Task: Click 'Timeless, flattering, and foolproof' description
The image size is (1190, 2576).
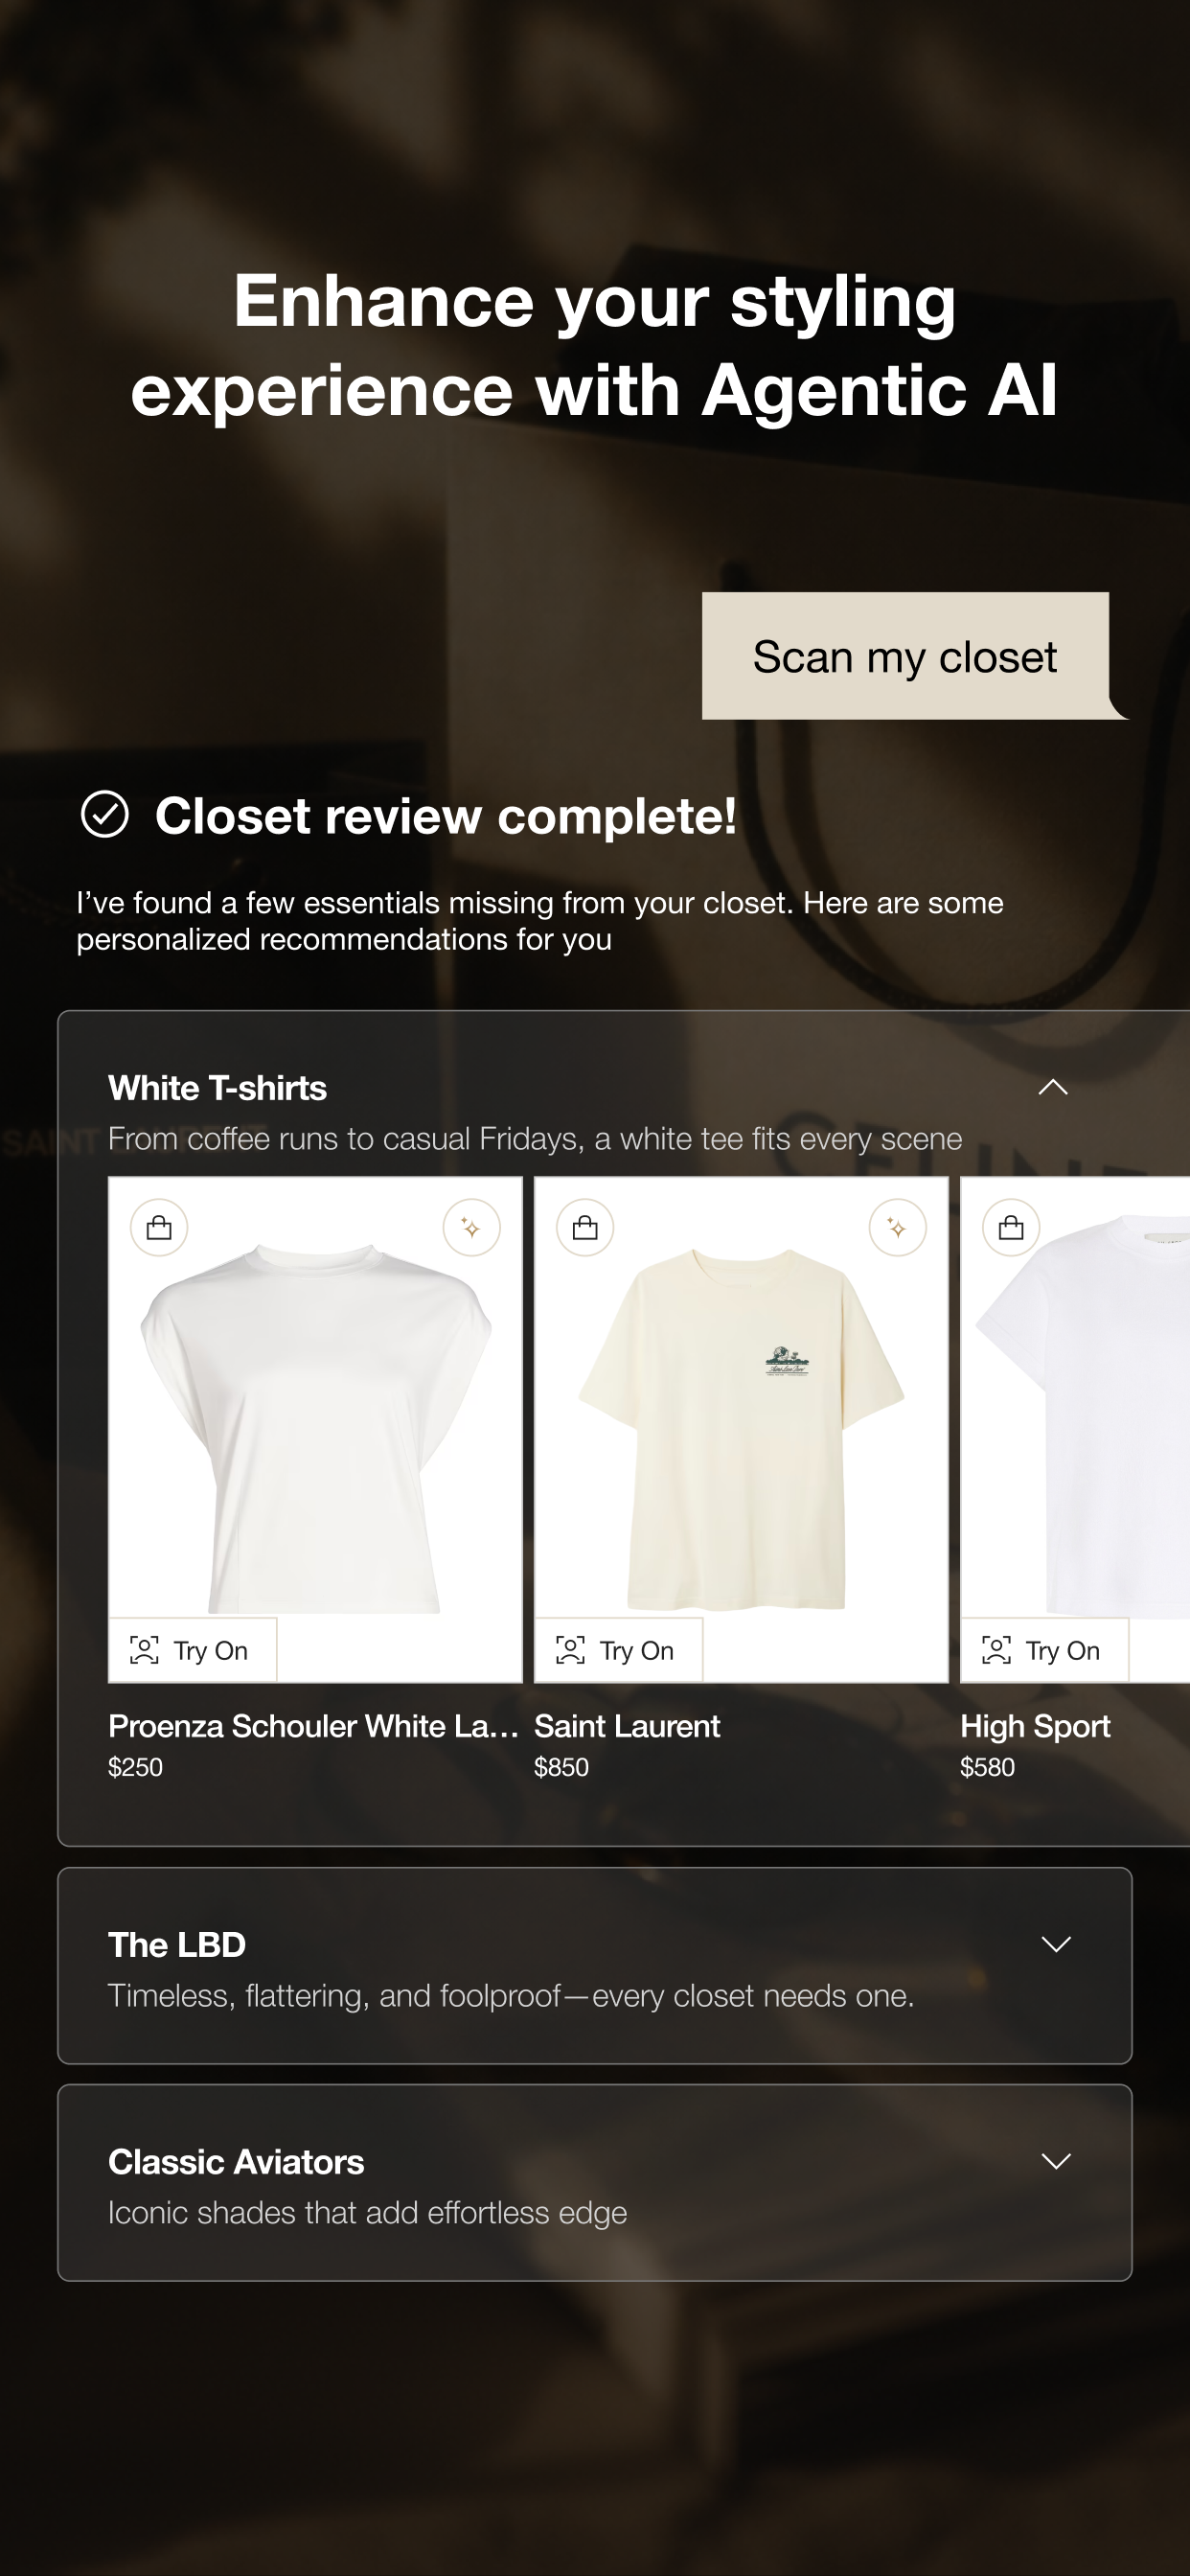Action: coord(511,1996)
